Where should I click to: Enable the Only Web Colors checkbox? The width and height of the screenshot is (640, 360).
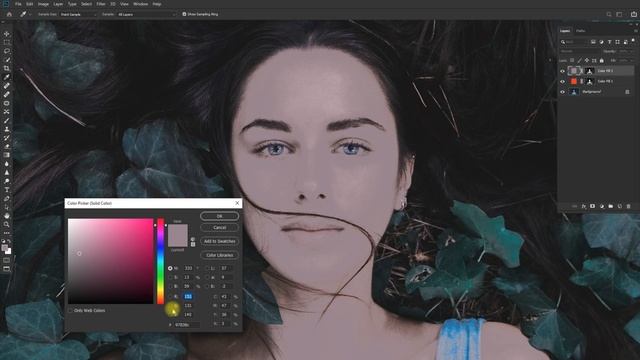pyautogui.click(x=70, y=311)
